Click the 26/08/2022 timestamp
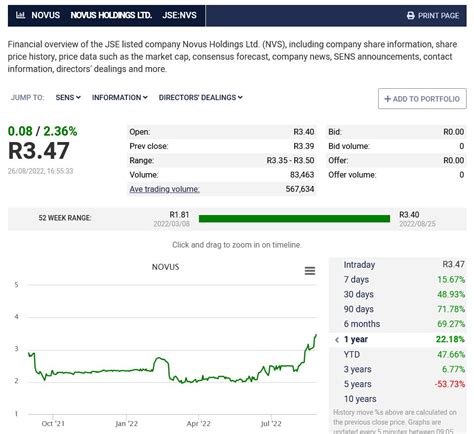This screenshot has height=434, width=474. point(40,171)
